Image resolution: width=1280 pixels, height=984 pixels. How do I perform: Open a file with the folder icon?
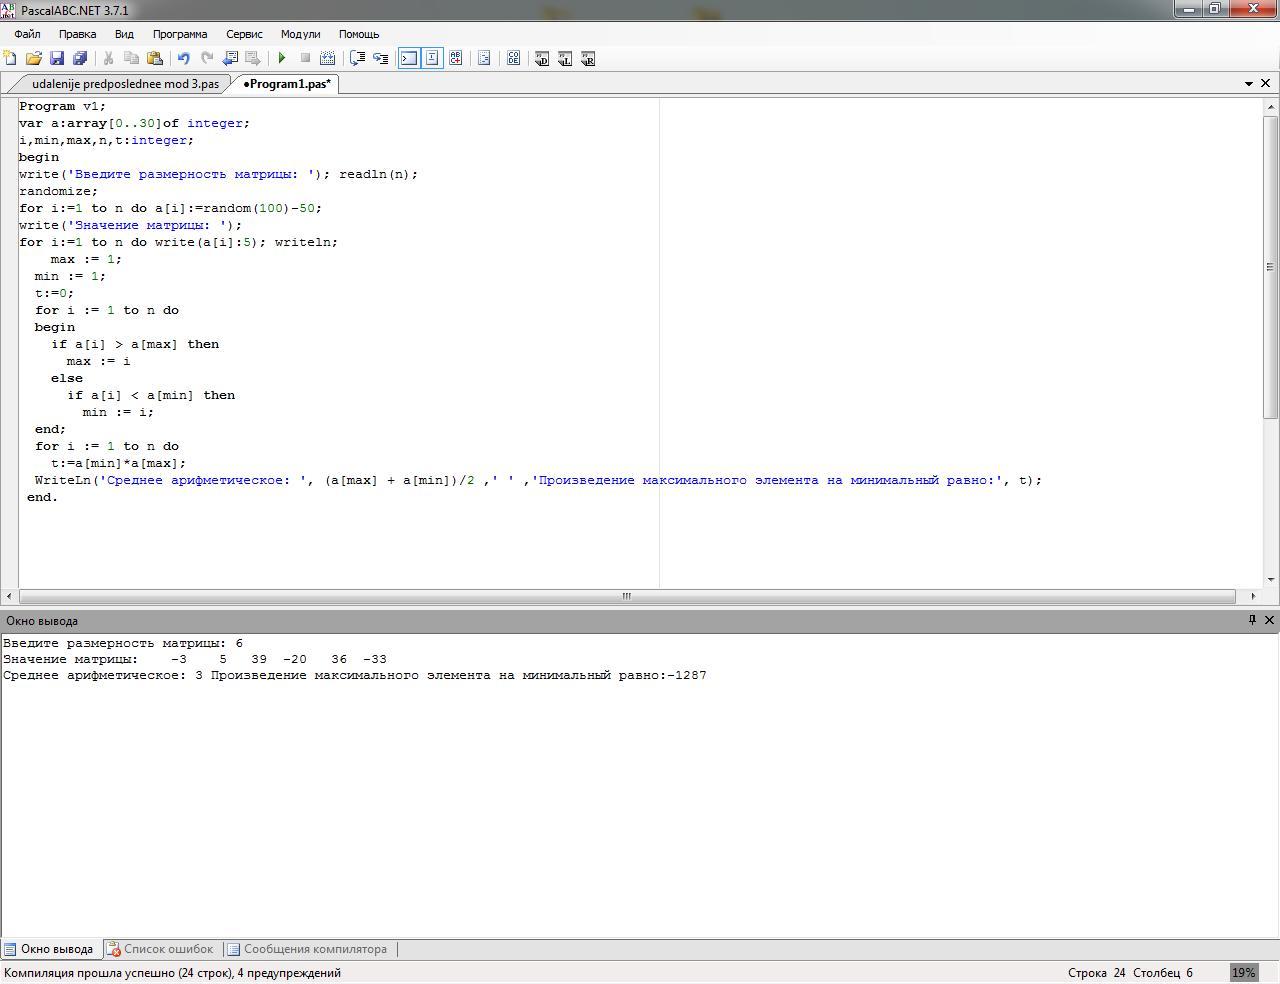click(x=34, y=58)
